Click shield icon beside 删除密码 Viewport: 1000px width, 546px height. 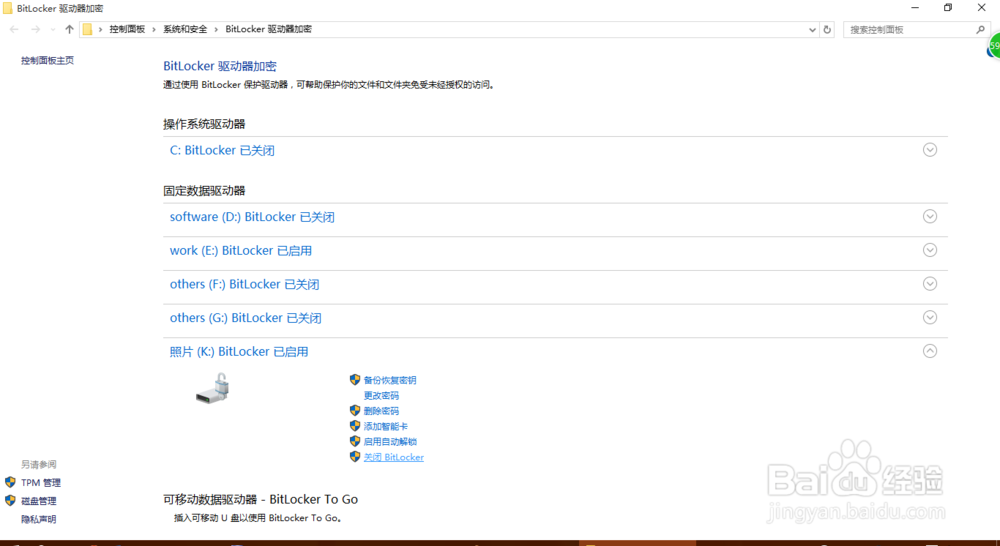[355, 410]
